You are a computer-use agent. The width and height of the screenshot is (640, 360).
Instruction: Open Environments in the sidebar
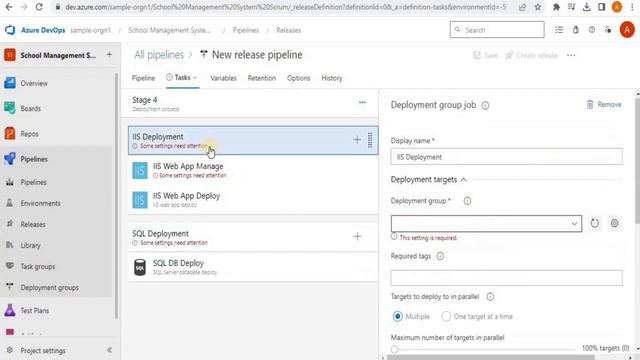pos(40,203)
